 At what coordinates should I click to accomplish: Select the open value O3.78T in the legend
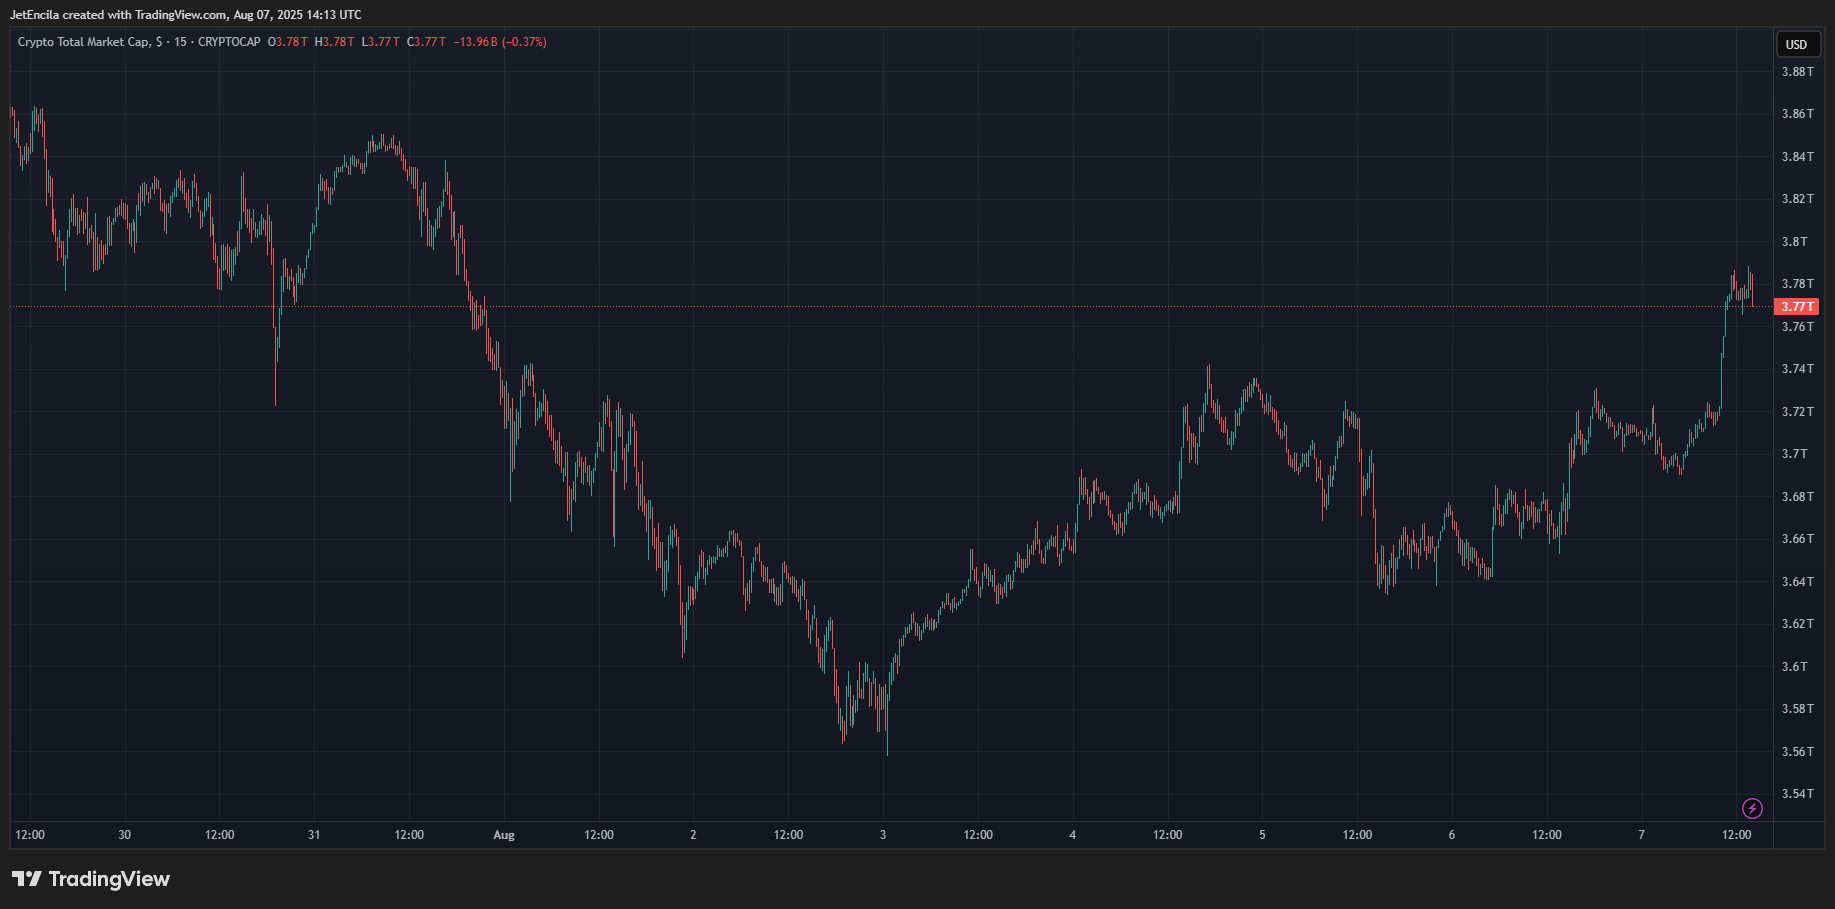(x=287, y=42)
